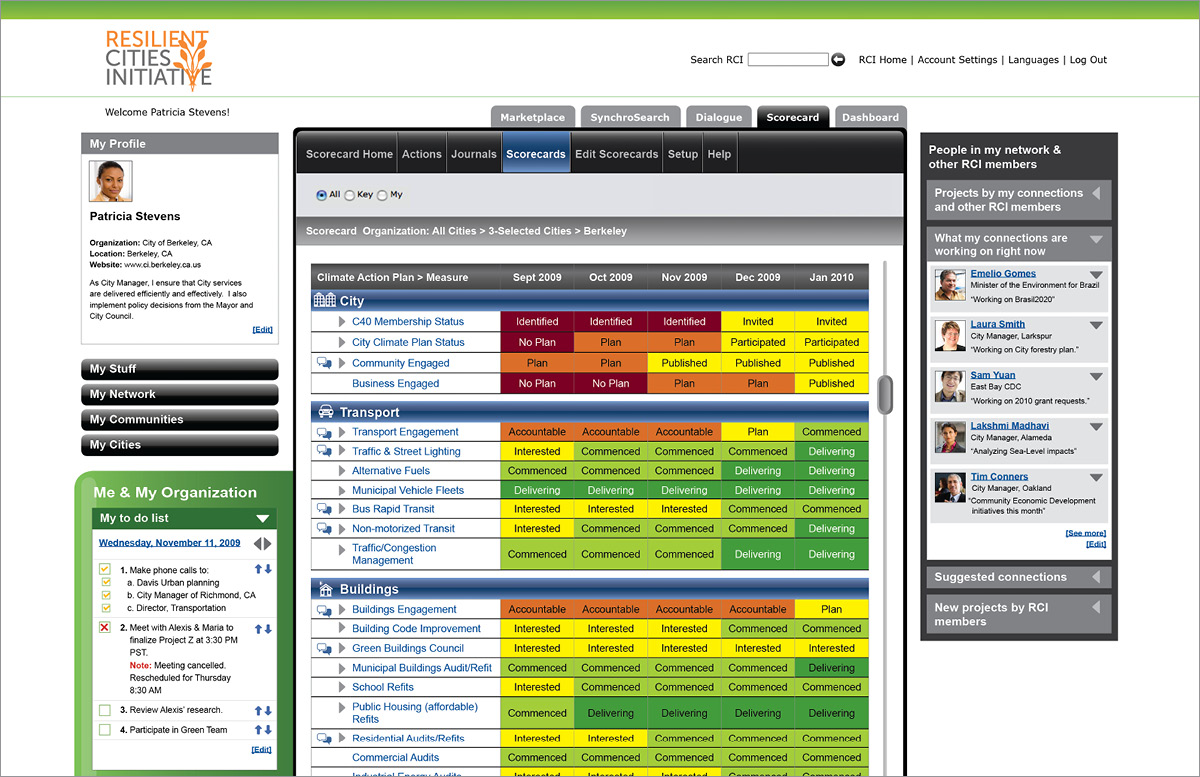Open comment bubble for Bus Rapid Transit
Viewport: 1200px width, 777px height.
(324, 509)
